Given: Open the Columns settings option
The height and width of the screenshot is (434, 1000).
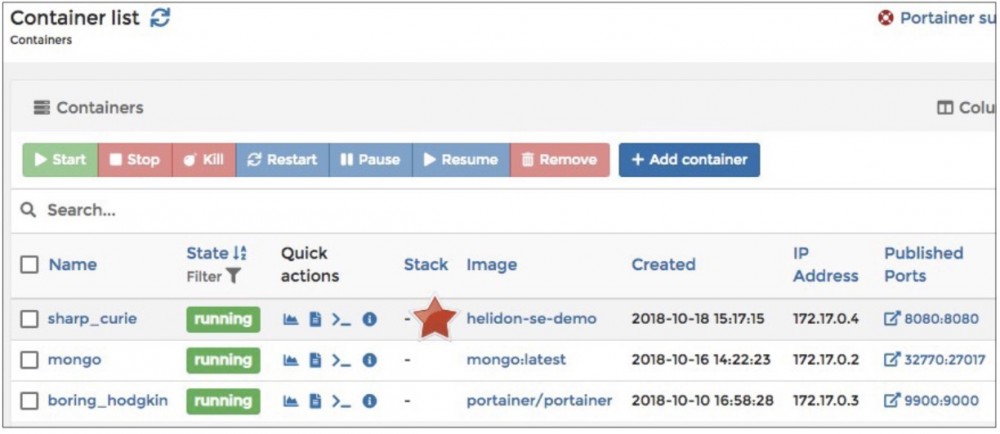Looking at the screenshot, I should point(965,108).
